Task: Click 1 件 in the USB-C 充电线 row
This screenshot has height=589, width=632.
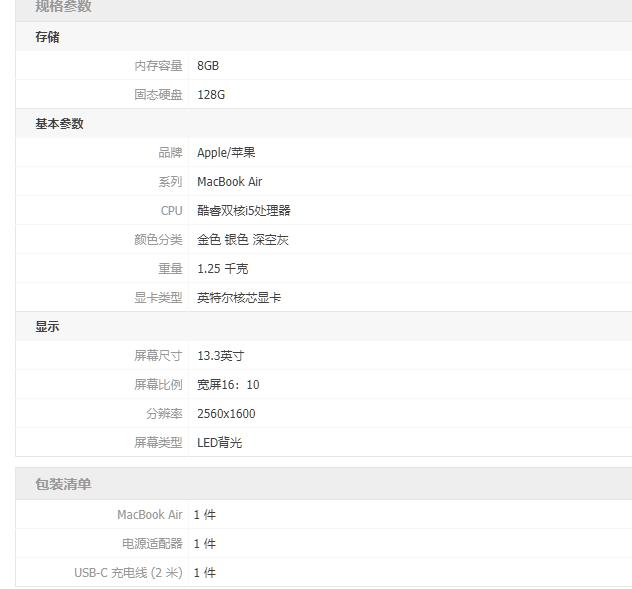Action: (x=205, y=572)
